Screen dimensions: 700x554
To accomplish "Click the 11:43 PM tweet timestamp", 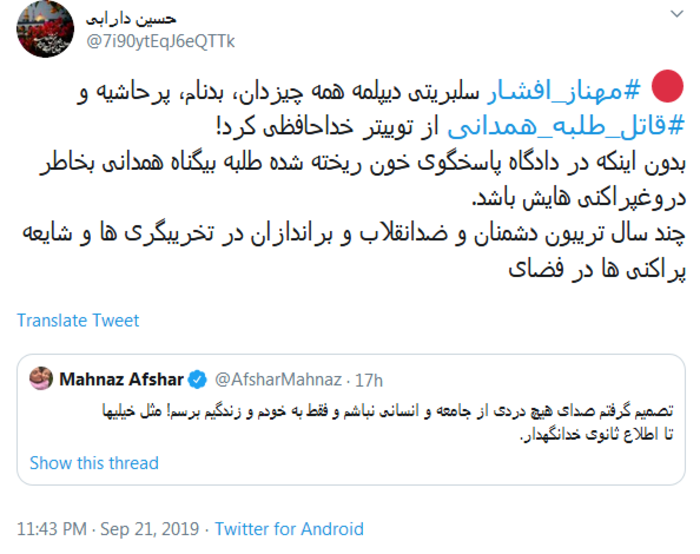I will point(53,529).
